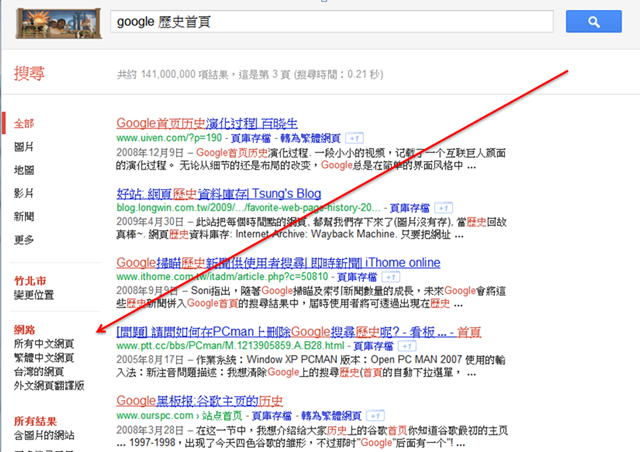The height and width of the screenshot is (452, 640).
Task: Click +1 button on the uiven.com result
Action: [x=354, y=138]
